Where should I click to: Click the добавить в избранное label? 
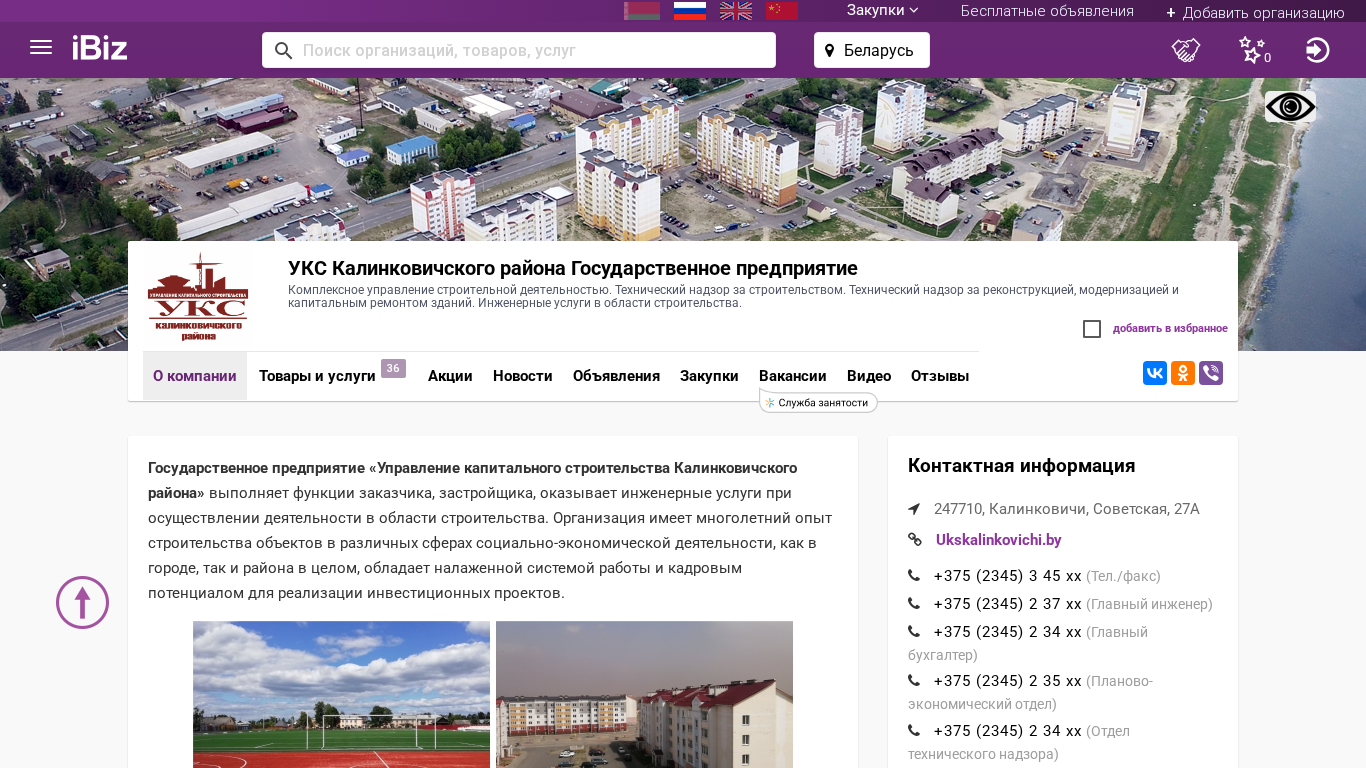(1170, 329)
